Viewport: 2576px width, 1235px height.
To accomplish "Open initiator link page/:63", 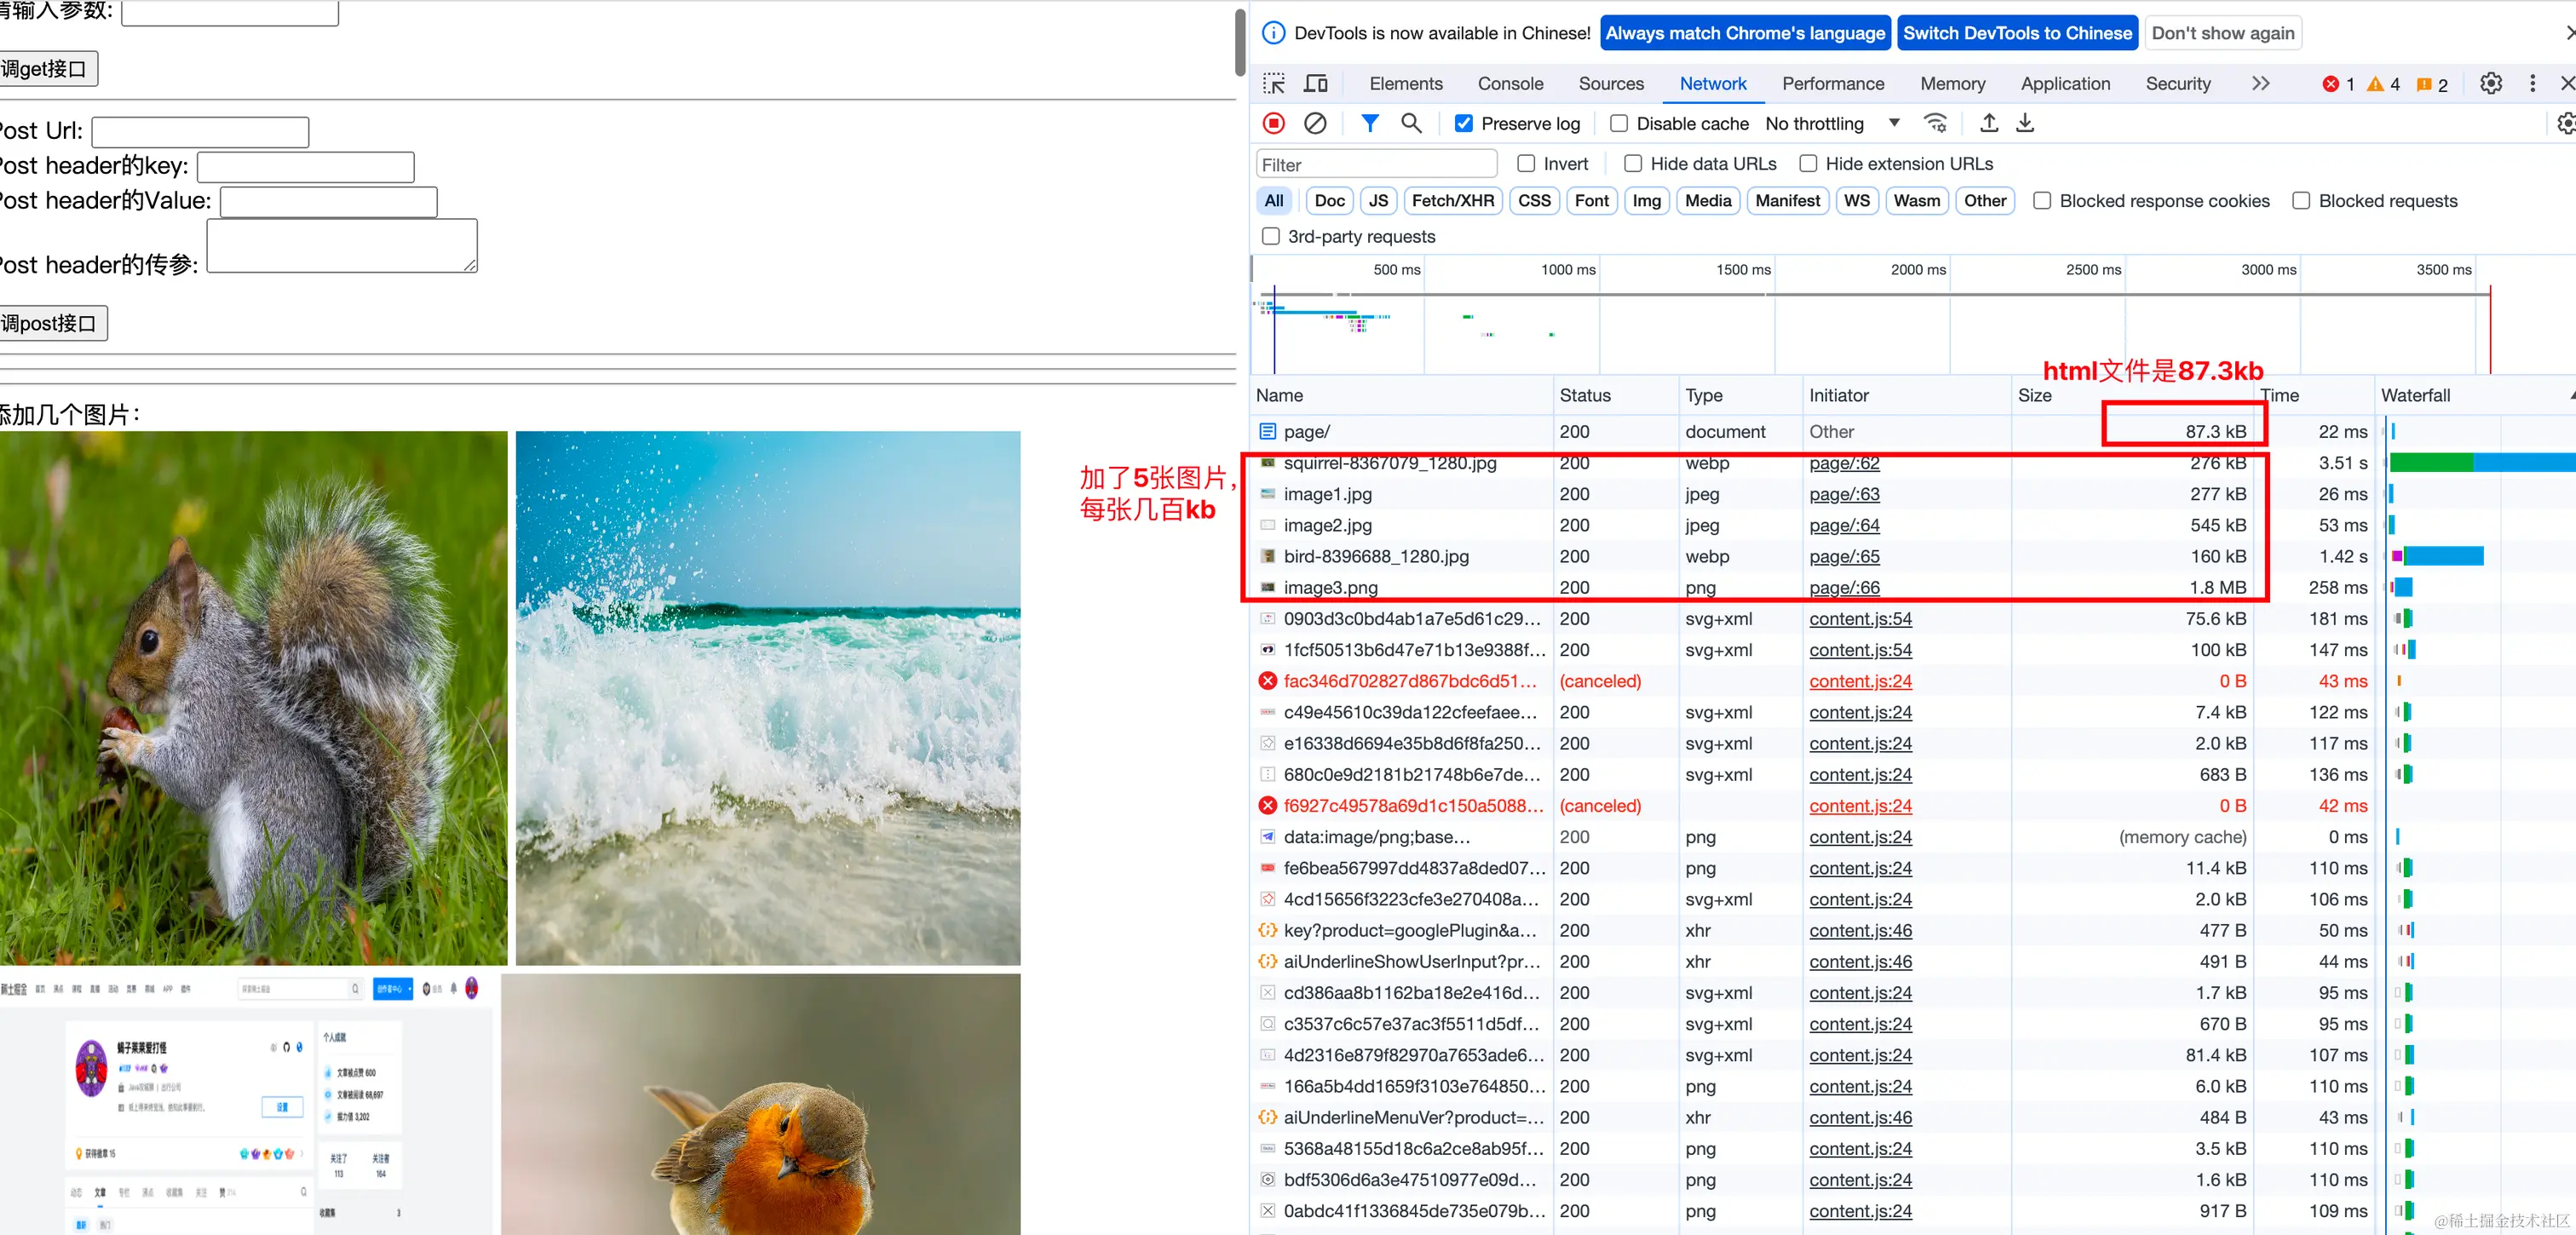I will tap(1844, 494).
